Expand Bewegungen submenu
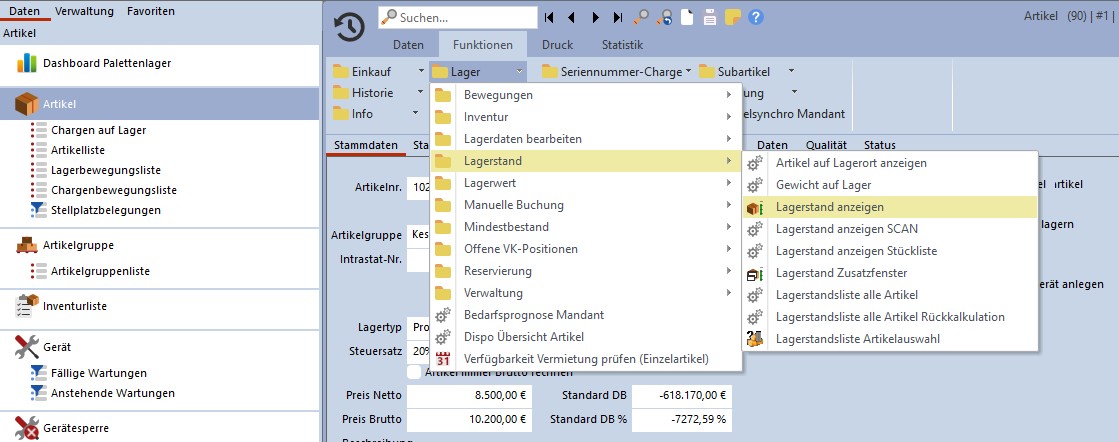The image size is (1119, 442). tap(585, 95)
